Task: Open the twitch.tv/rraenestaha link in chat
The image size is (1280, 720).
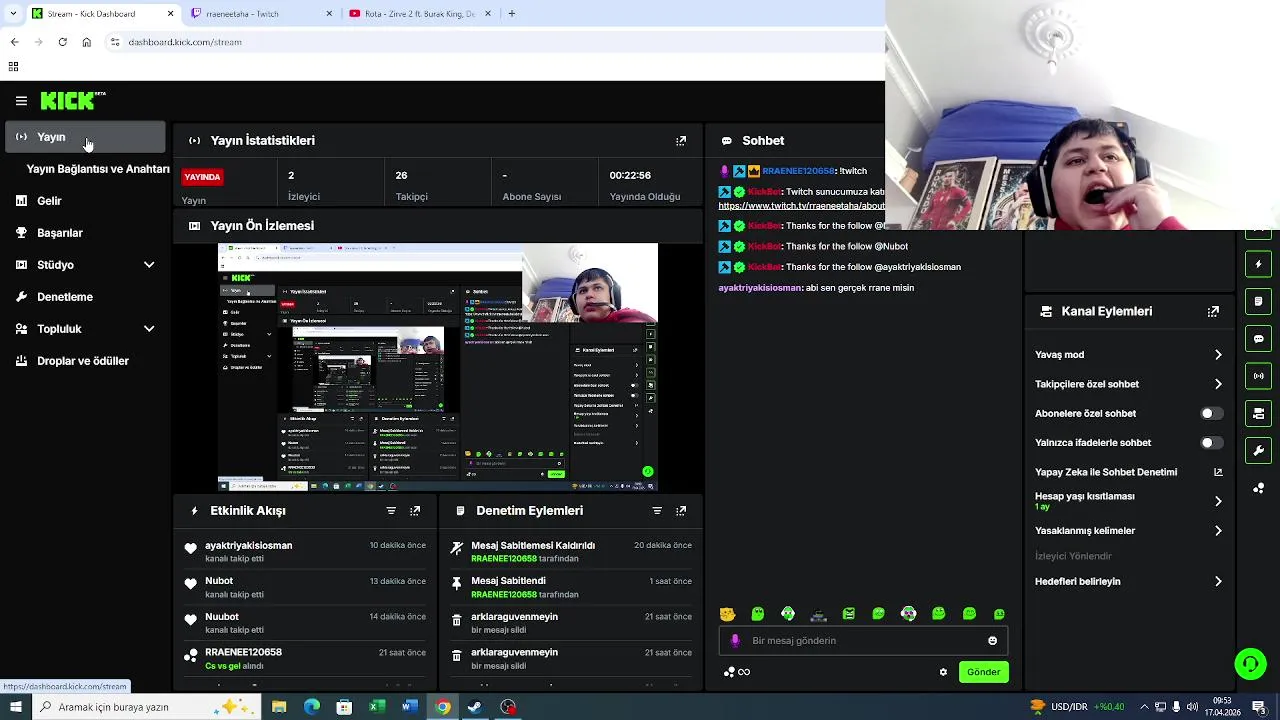Action: pyautogui.click(x=801, y=206)
